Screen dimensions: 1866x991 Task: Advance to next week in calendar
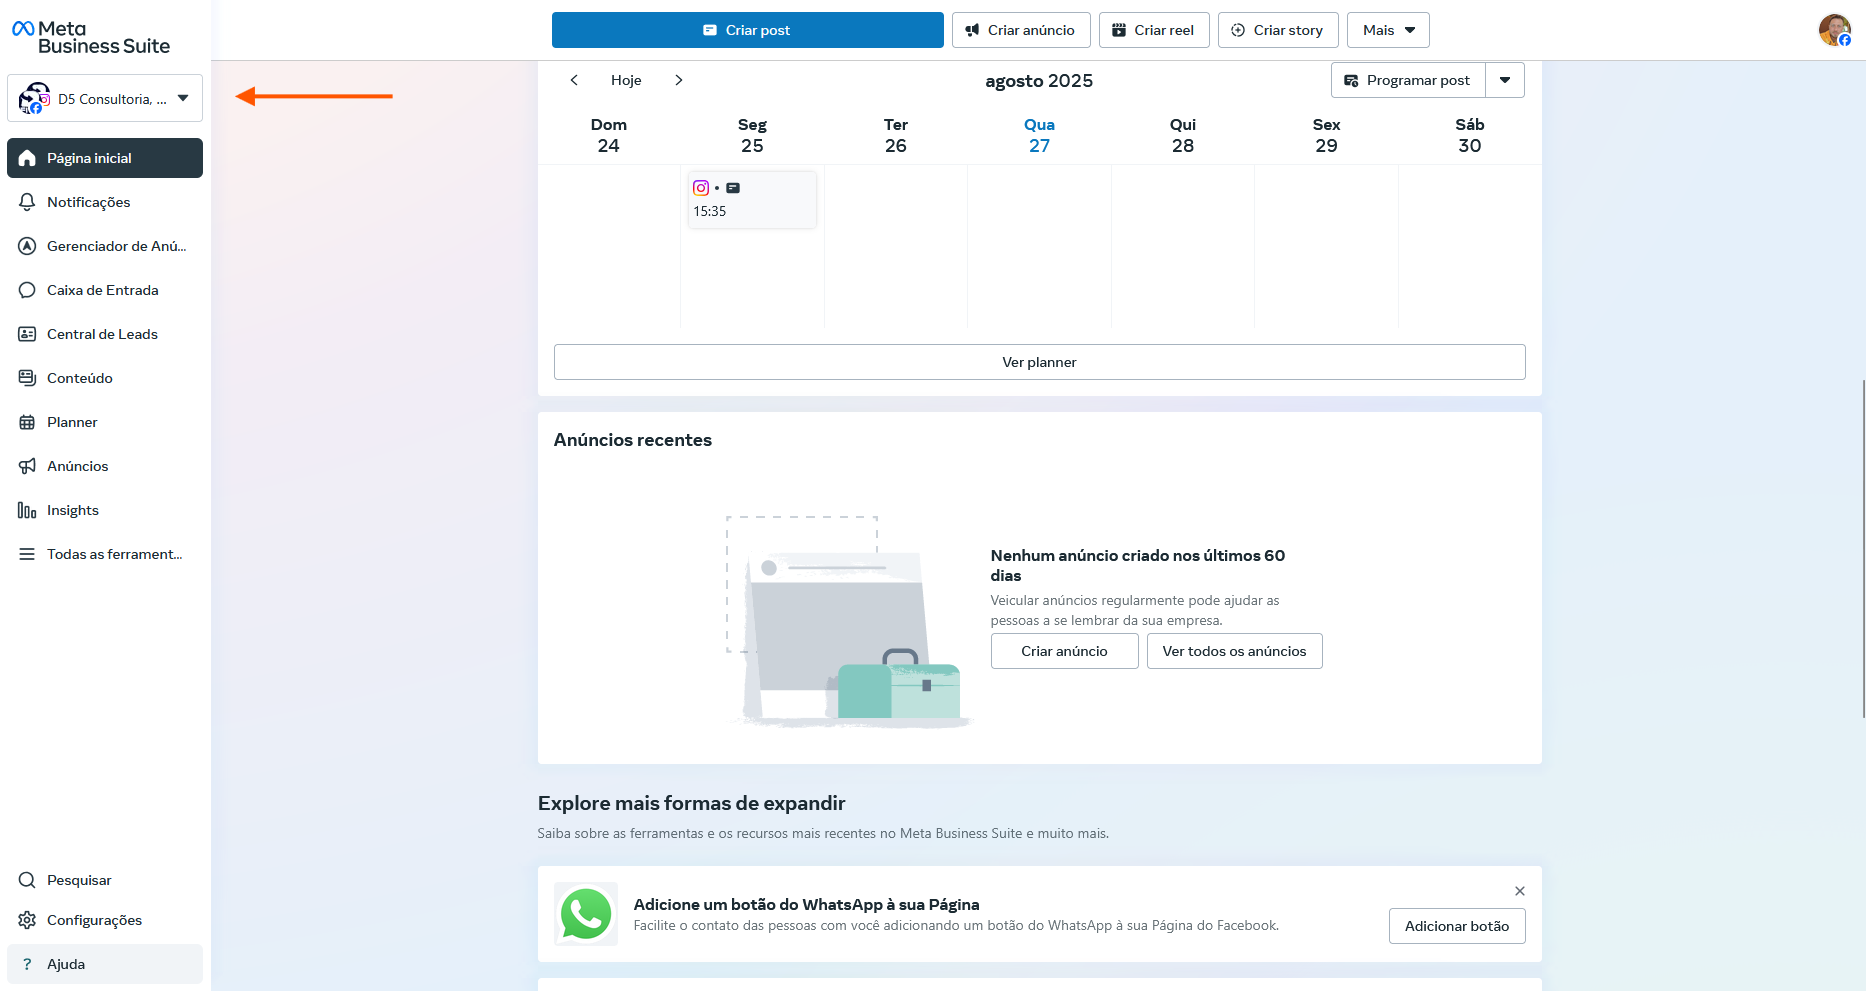point(679,80)
